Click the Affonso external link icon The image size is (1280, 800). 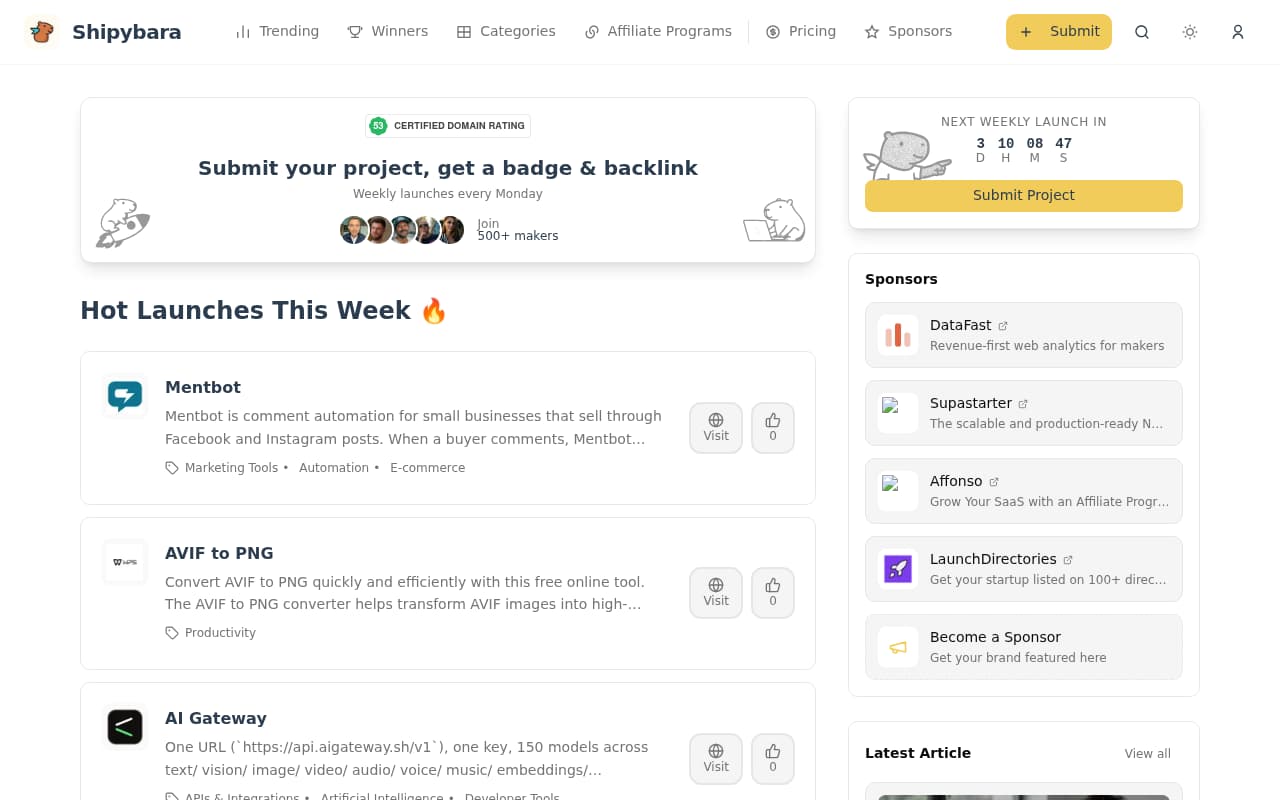tap(994, 482)
